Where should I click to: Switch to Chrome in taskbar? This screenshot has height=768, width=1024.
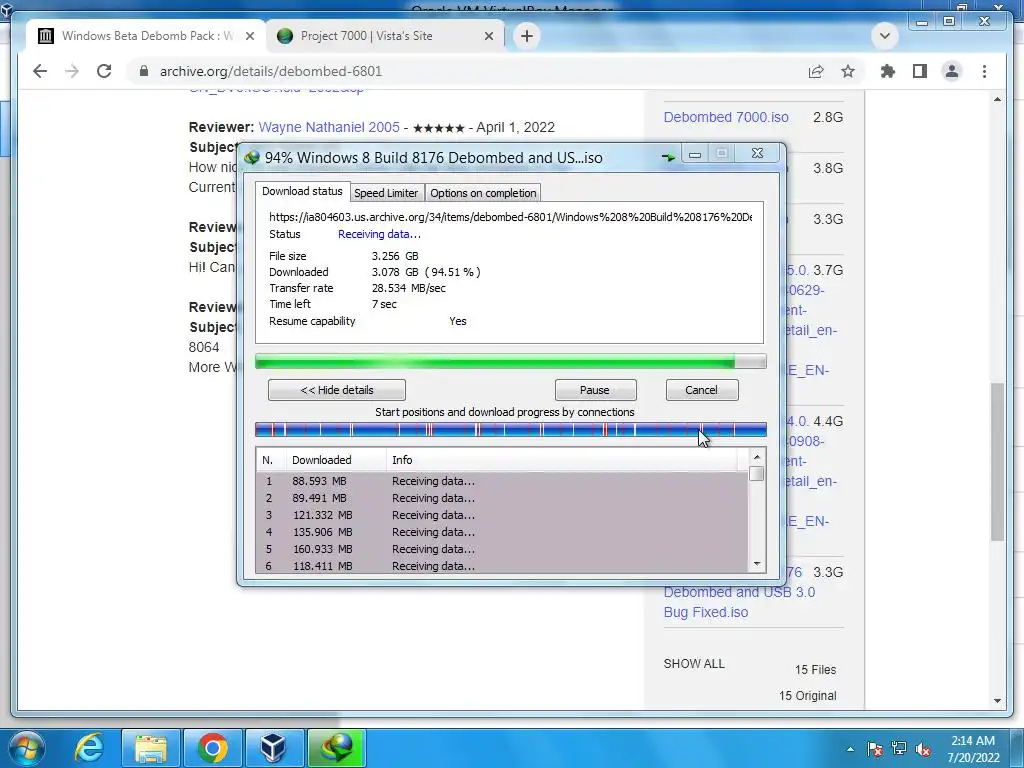(x=212, y=748)
